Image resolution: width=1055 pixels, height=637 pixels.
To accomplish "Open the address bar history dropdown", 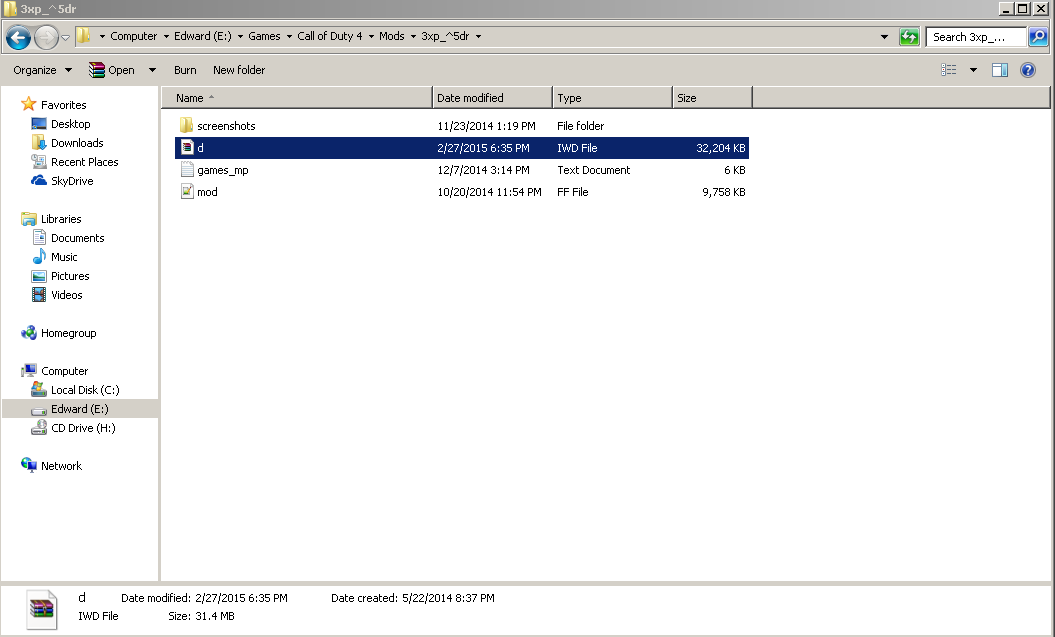I will [x=884, y=37].
